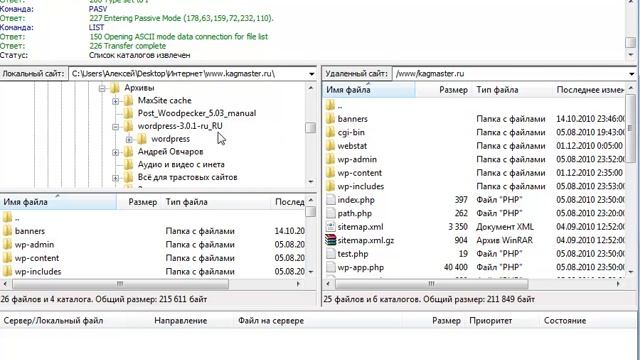Select the remote wp-admin folder icon
The width and height of the screenshot is (640, 360).
pyautogui.click(x=330, y=159)
